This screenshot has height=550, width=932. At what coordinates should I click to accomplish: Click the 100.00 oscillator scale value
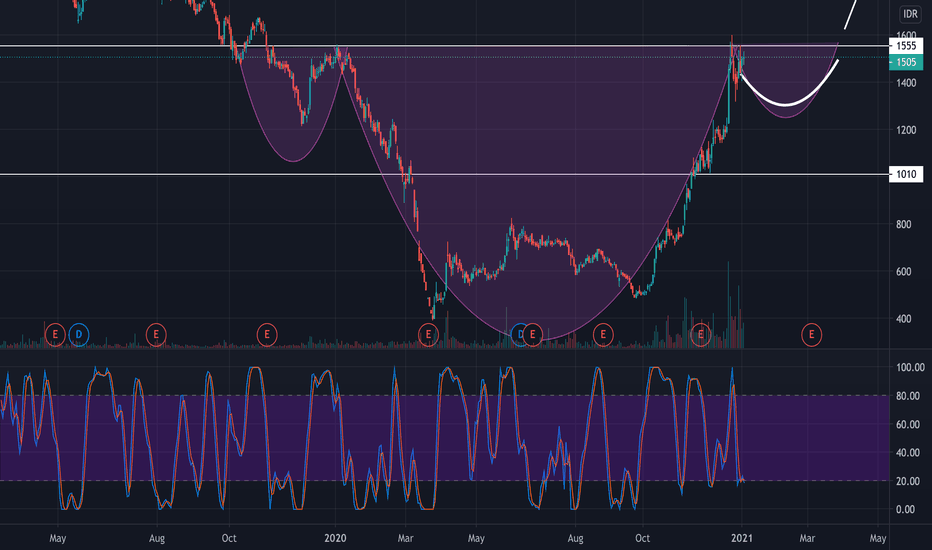coord(910,367)
